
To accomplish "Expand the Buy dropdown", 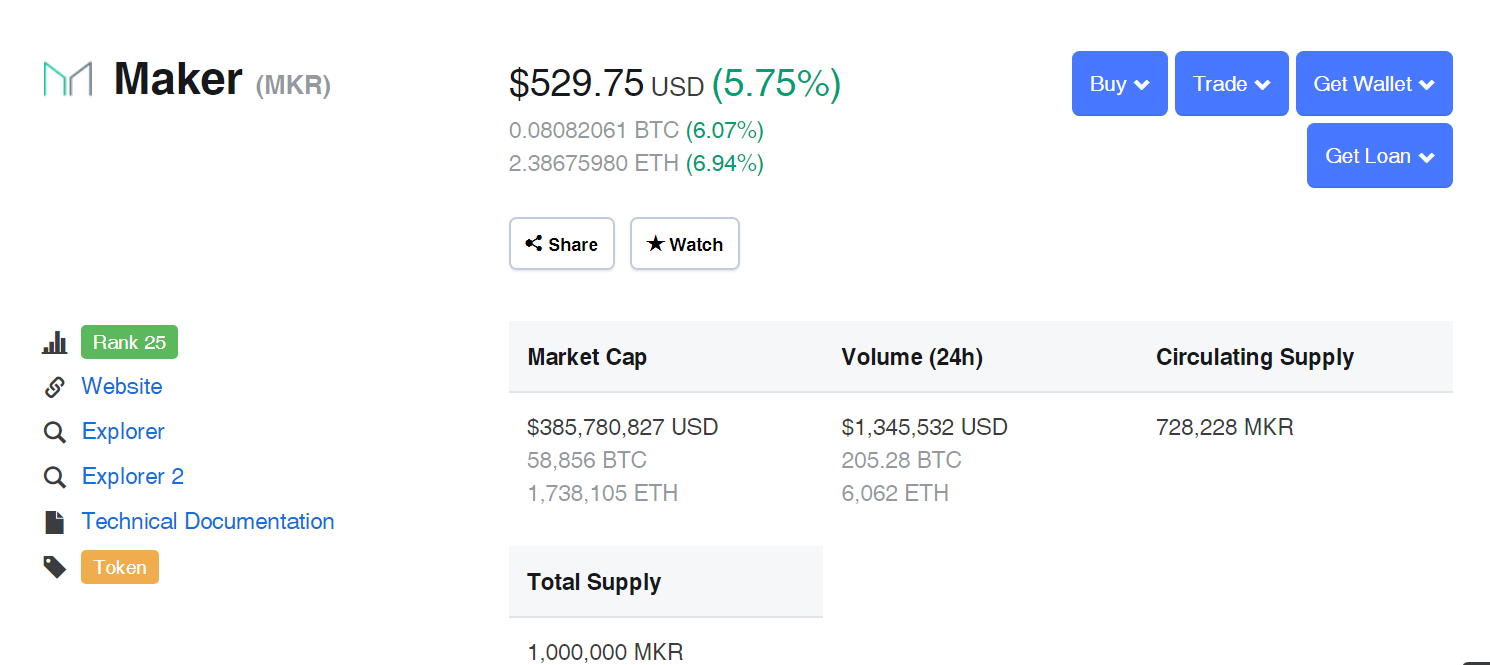I will [1119, 84].
